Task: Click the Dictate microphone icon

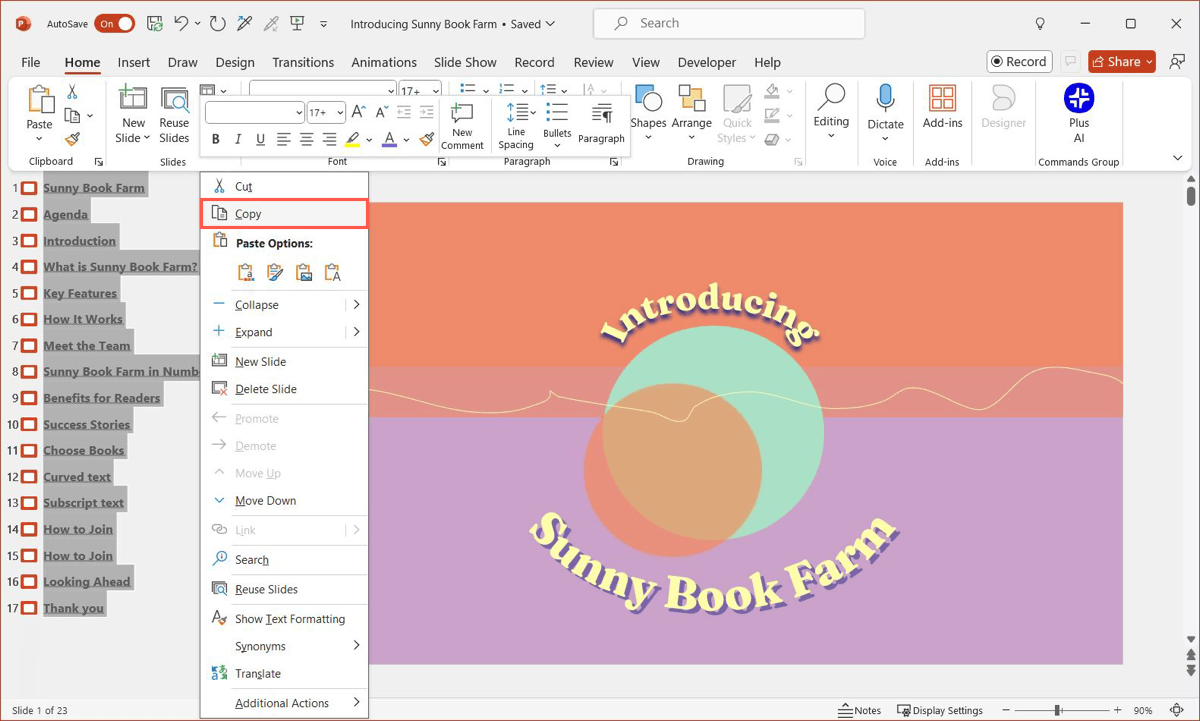Action: pos(885,98)
